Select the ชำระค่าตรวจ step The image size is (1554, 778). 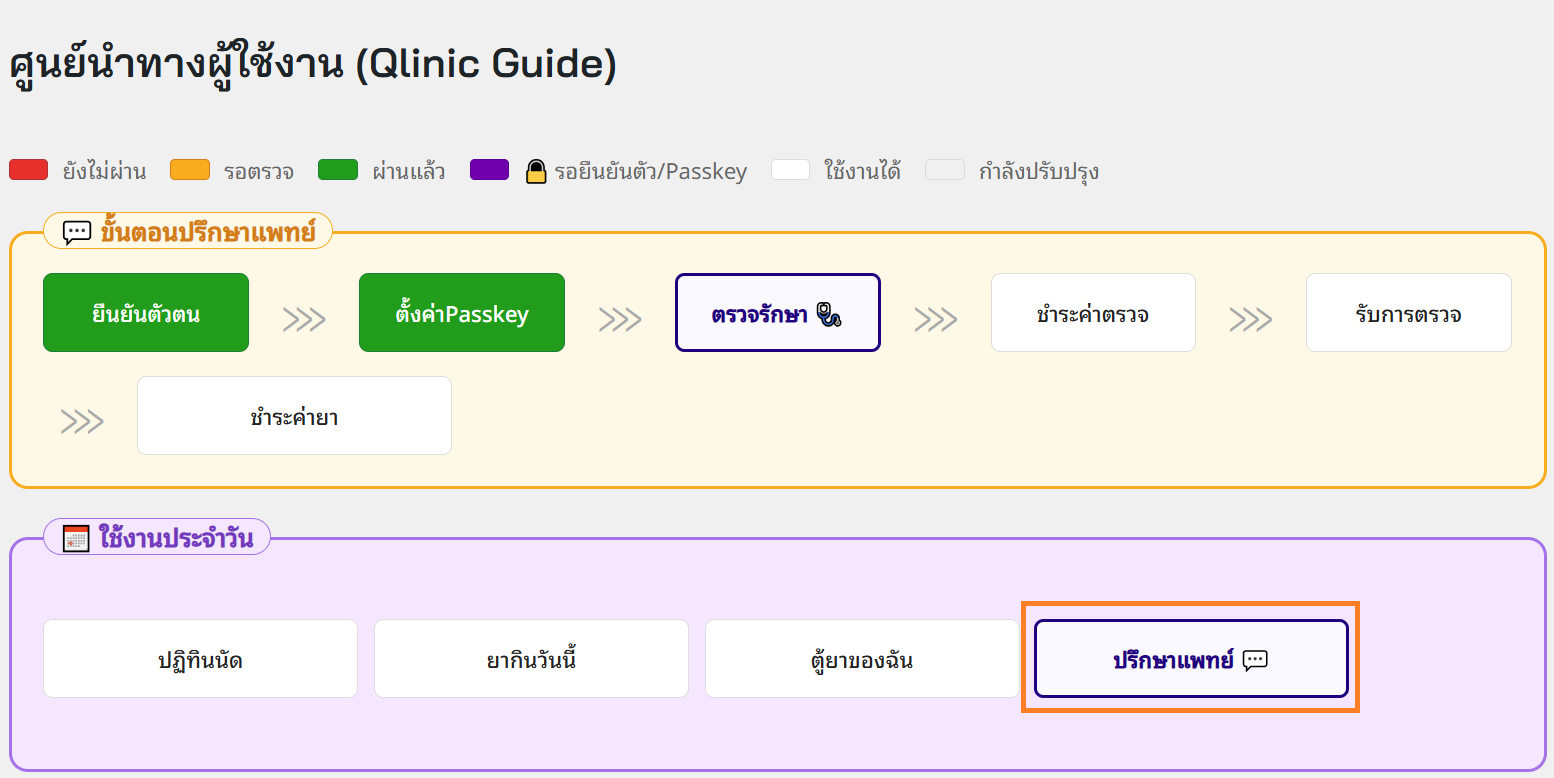(x=1093, y=313)
